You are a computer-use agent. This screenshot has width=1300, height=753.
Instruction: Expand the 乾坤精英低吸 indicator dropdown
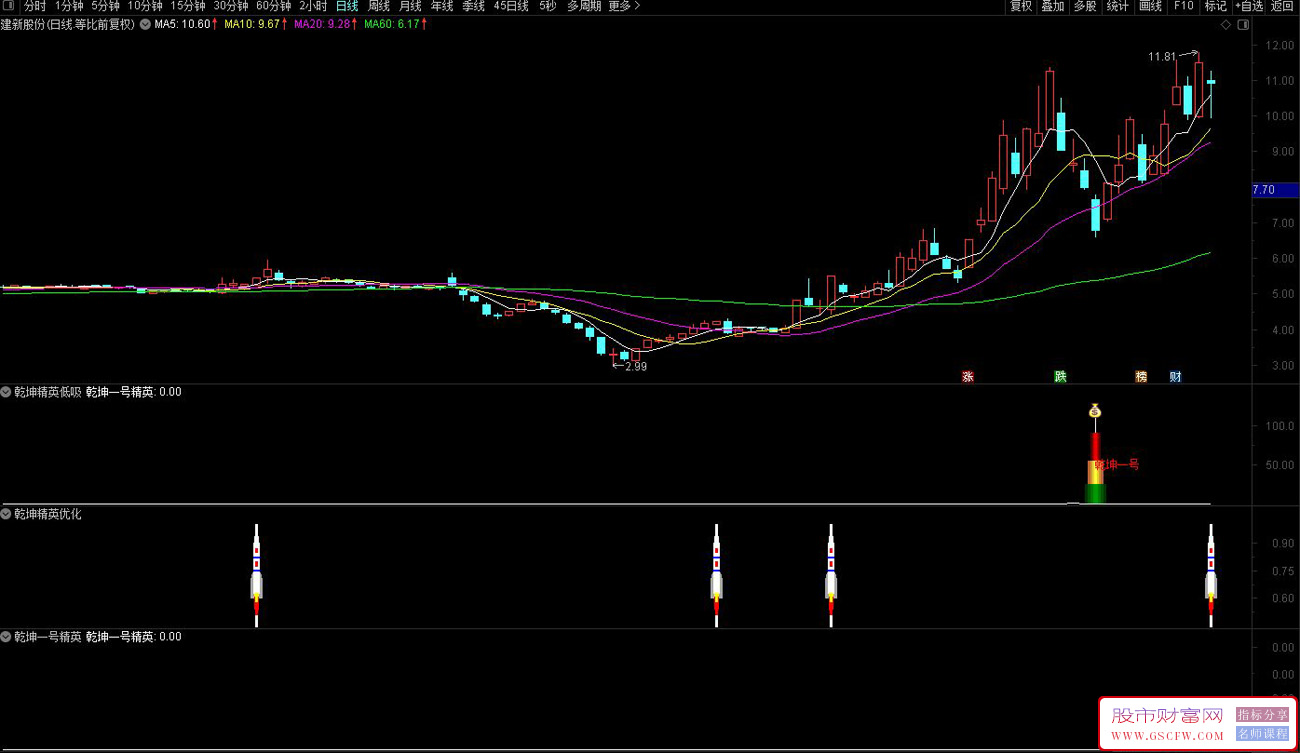pos(6,392)
